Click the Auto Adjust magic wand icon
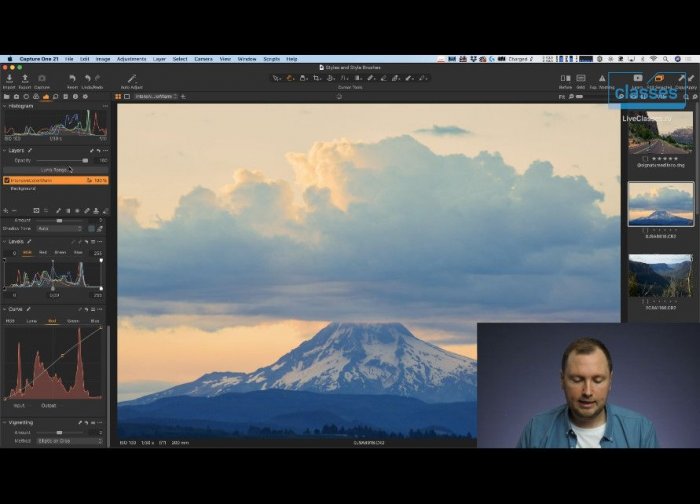 click(131, 78)
